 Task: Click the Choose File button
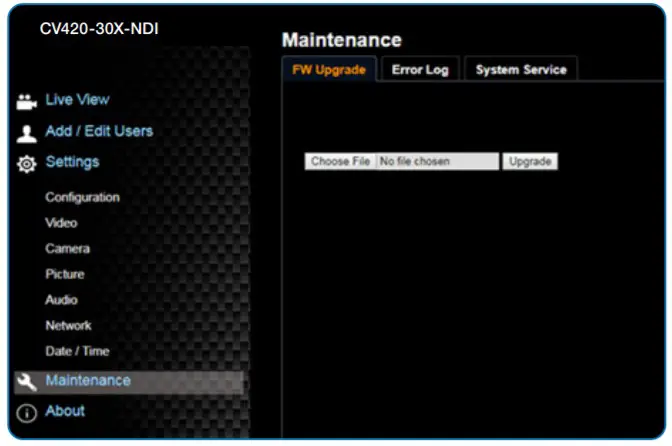click(340, 162)
